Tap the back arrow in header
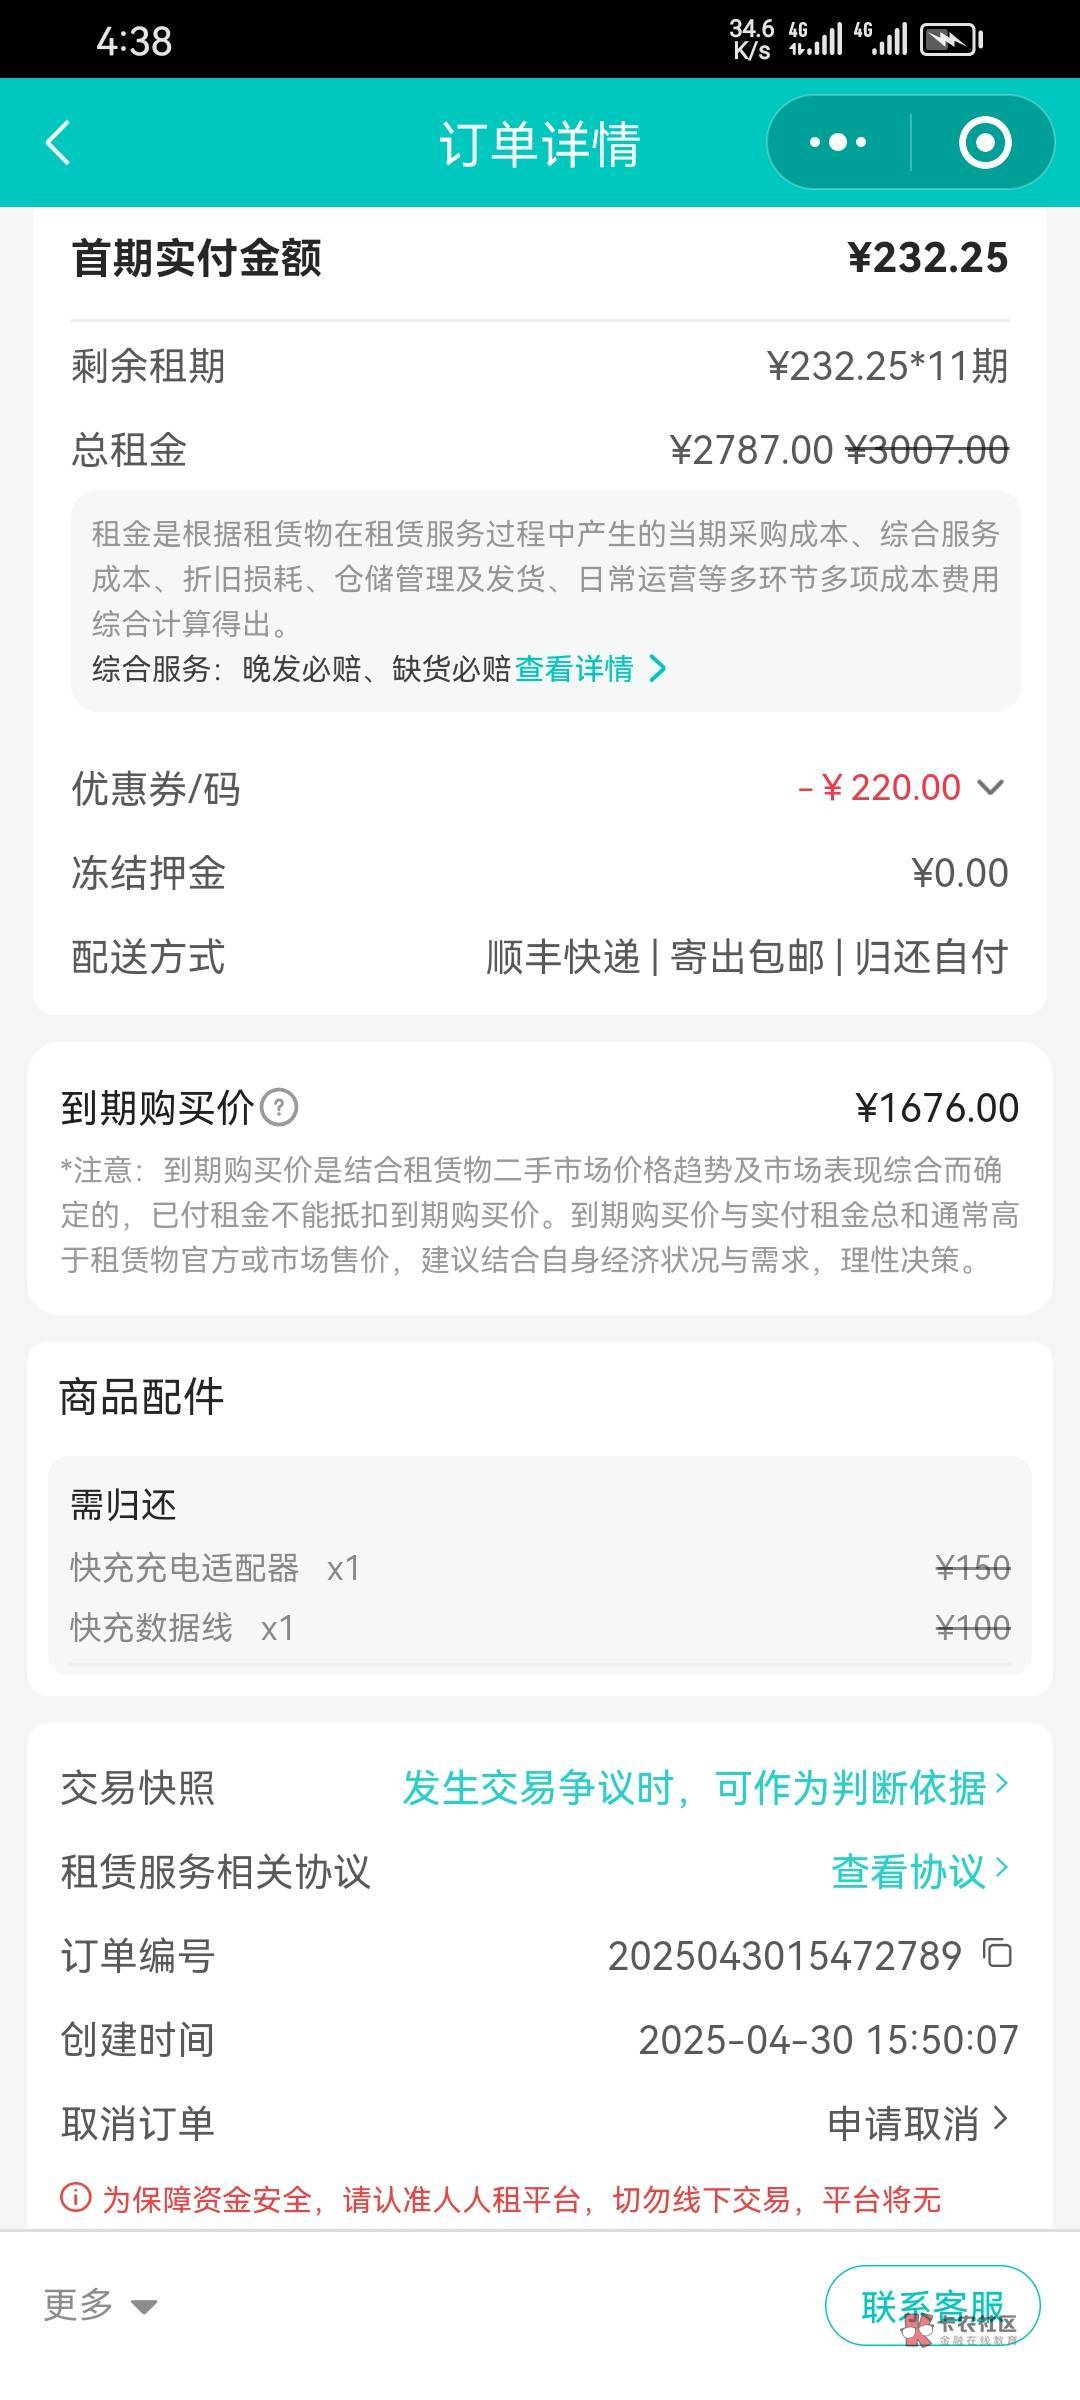Image resolution: width=1080 pixels, height=2400 pixels. coord(58,142)
